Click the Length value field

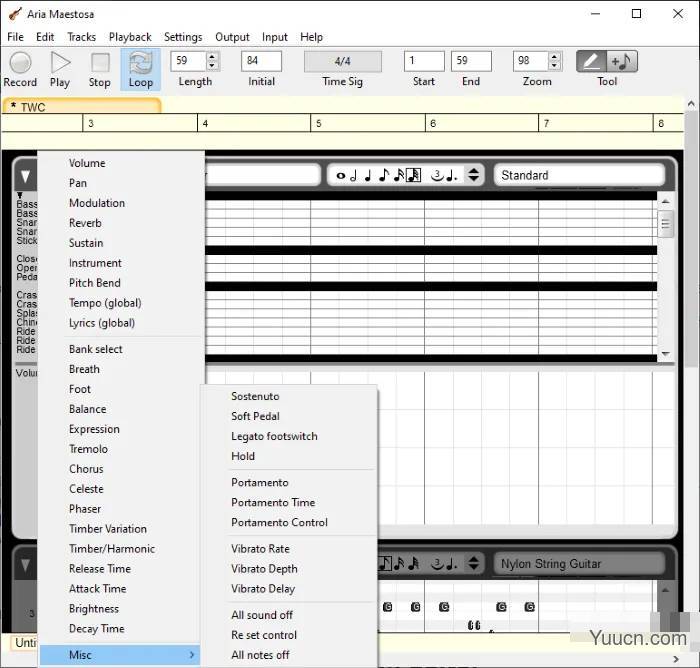[x=188, y=61]
